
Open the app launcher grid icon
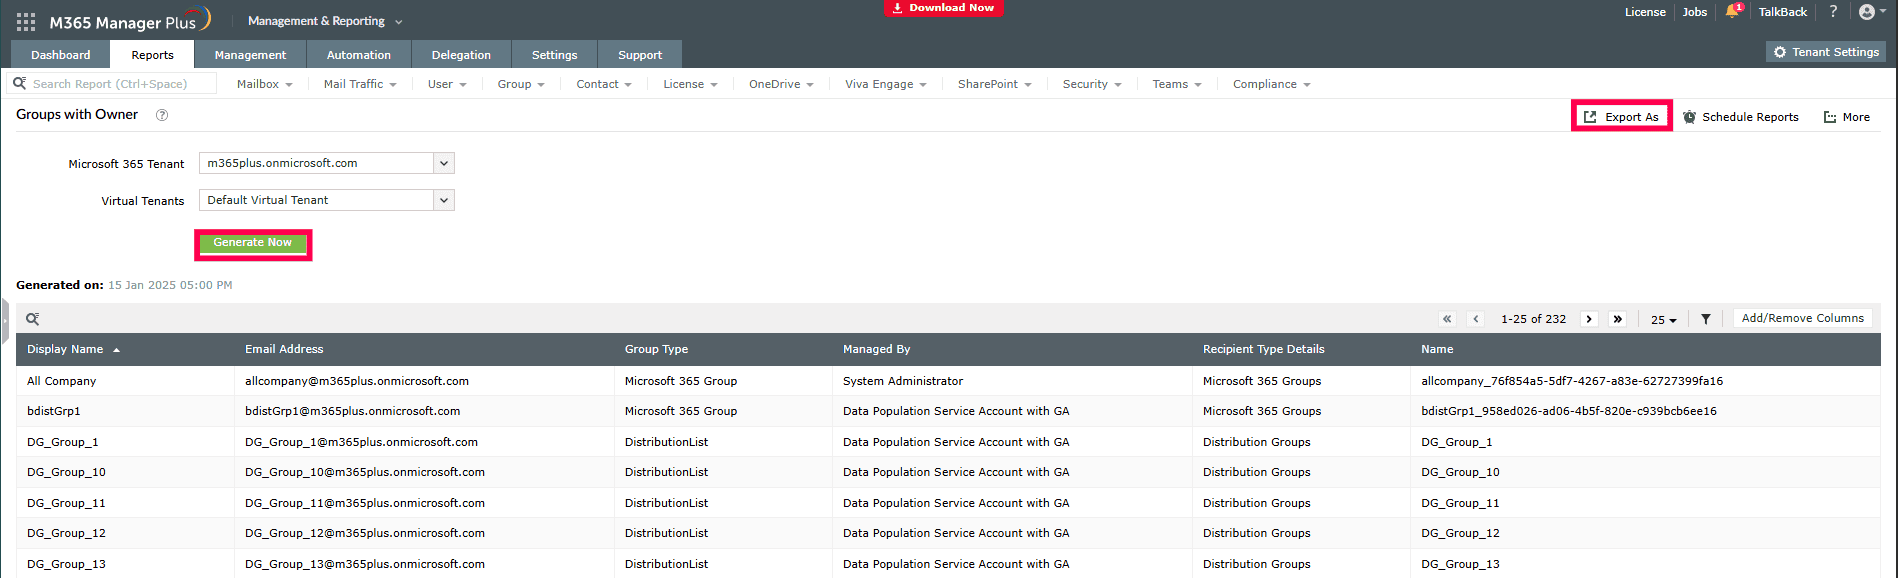[x=26, y=21]
